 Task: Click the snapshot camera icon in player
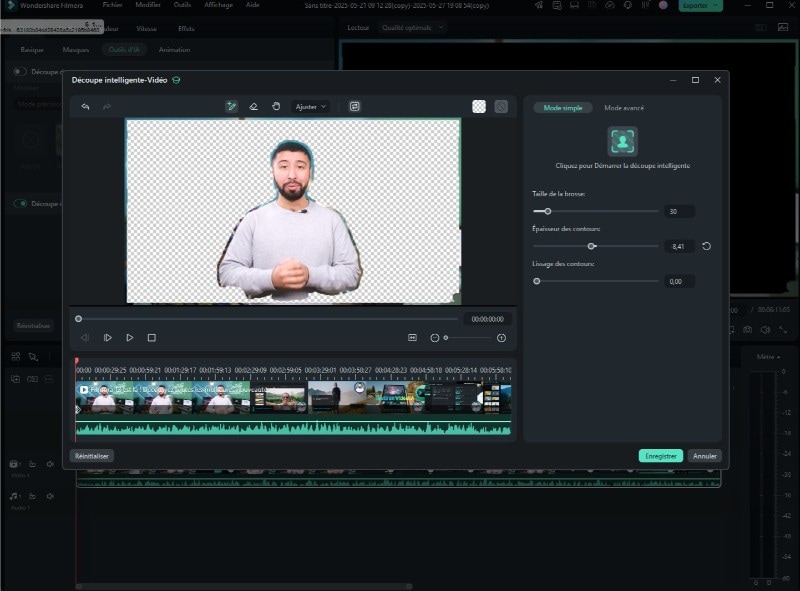coord(747,330)
